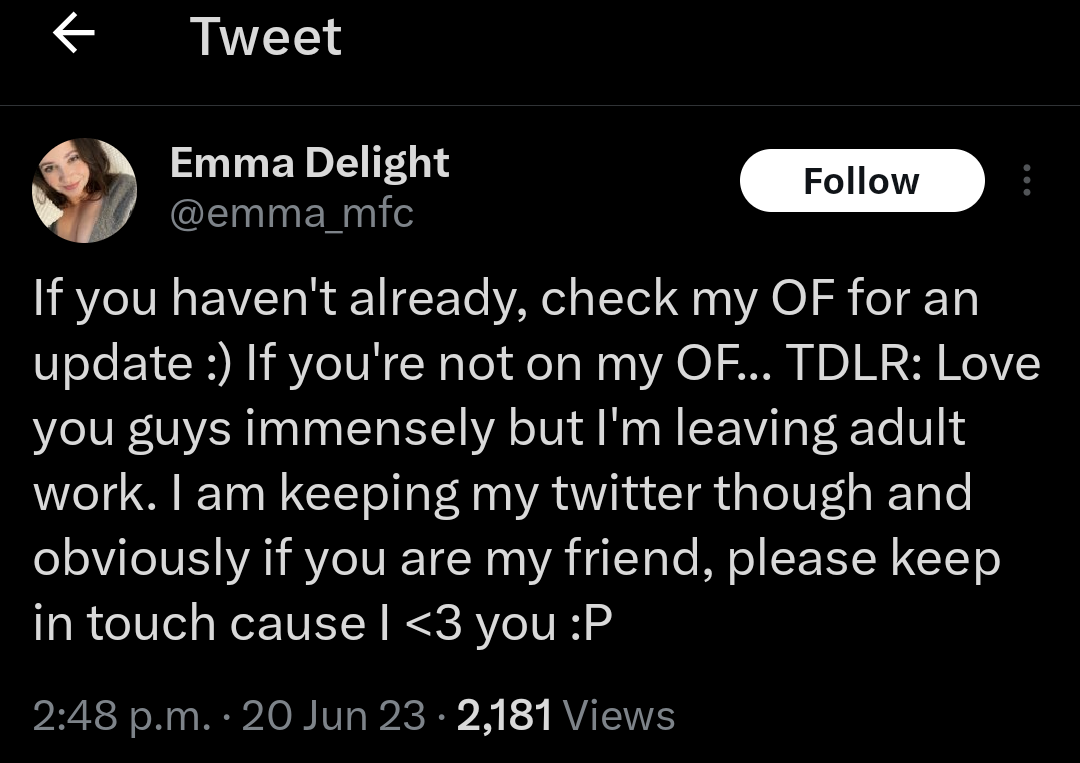This screenshot has width=1080, height=763.
Task: Click the Tweet header title
Action: (x=265, y=37)
